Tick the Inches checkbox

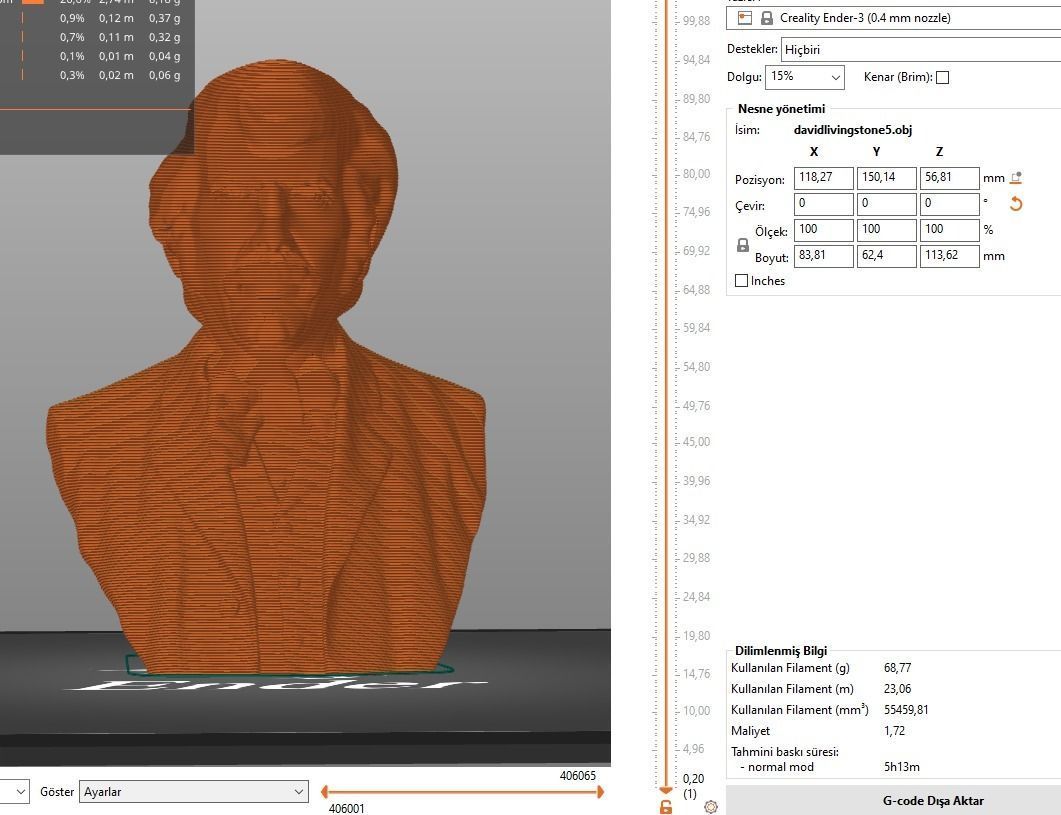pyautogui.click(x=742, y=280)
